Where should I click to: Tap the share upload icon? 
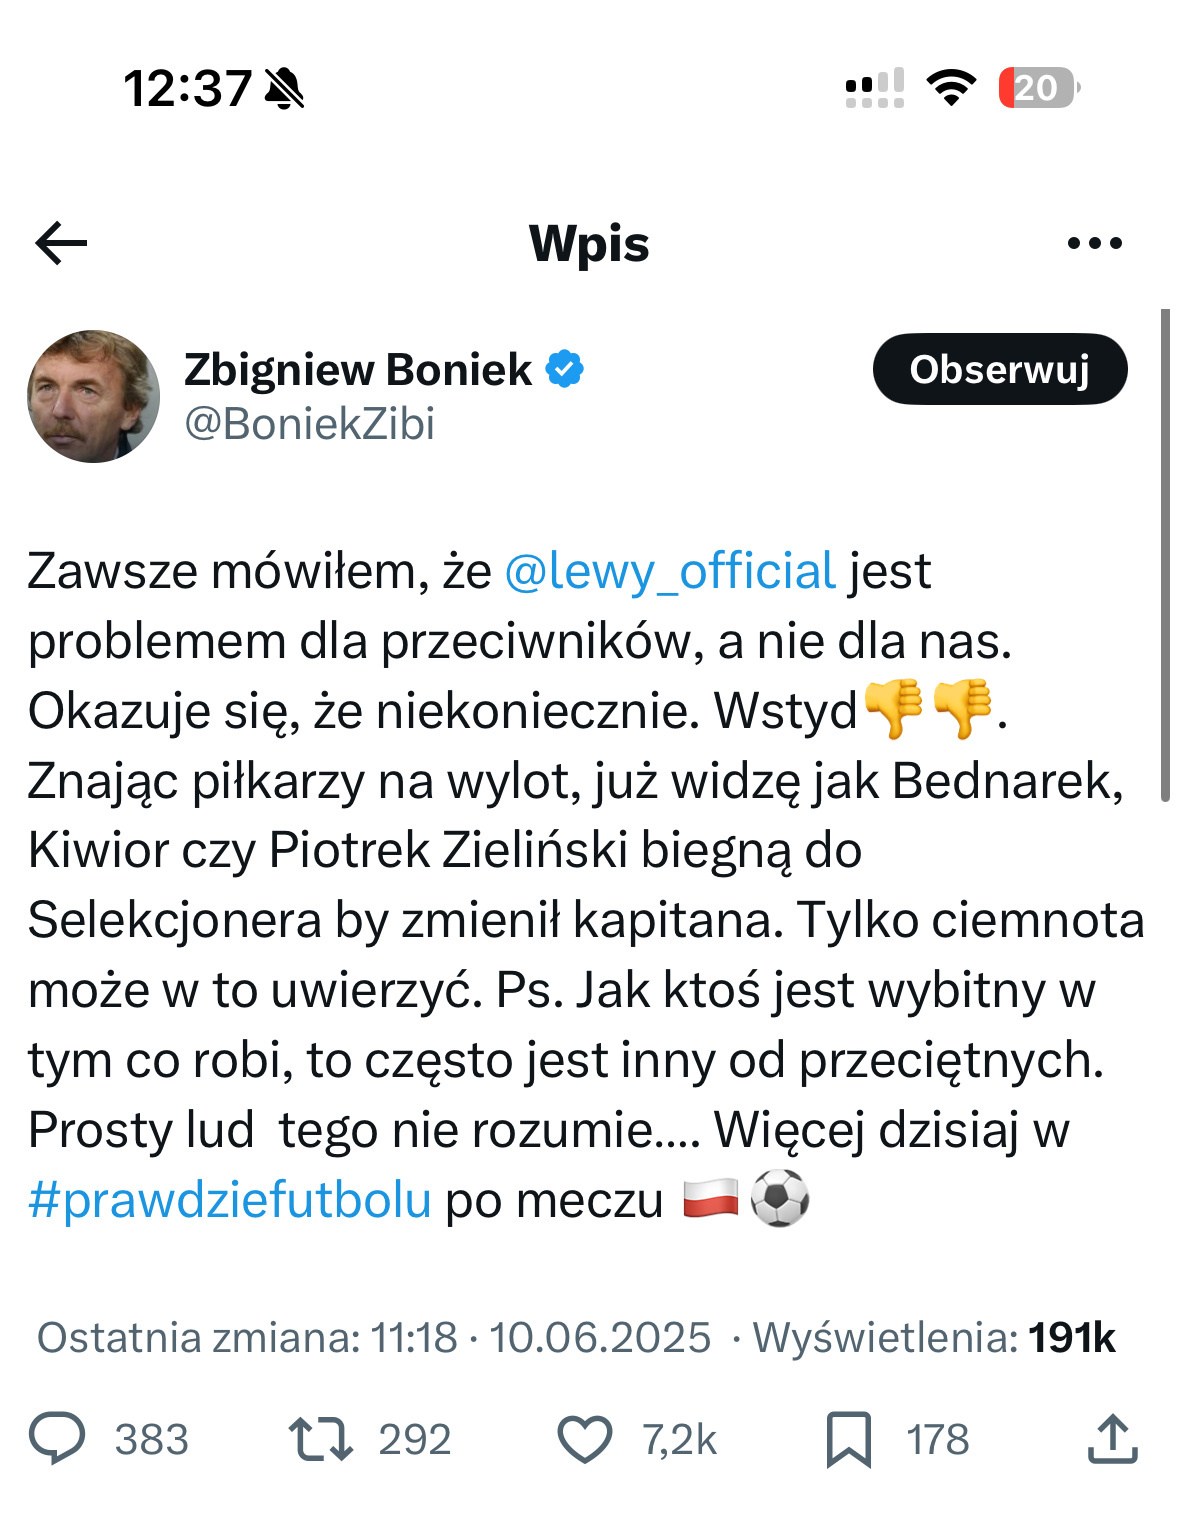tap(1112, 1439)
